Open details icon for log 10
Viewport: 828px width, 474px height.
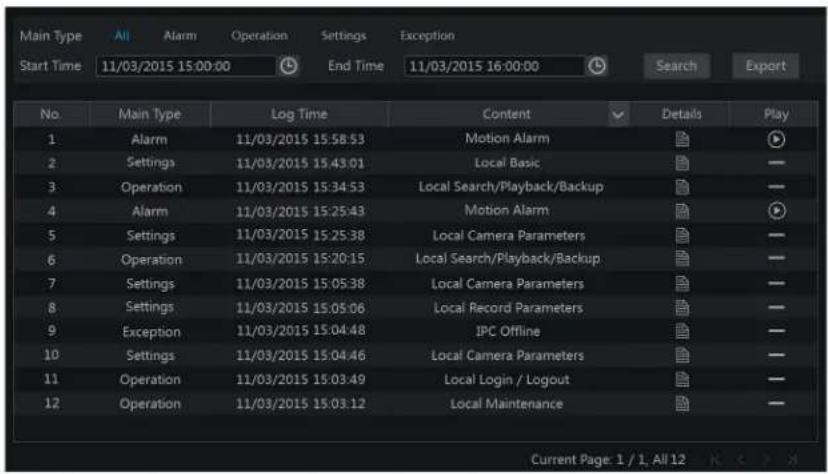(682, 355)
